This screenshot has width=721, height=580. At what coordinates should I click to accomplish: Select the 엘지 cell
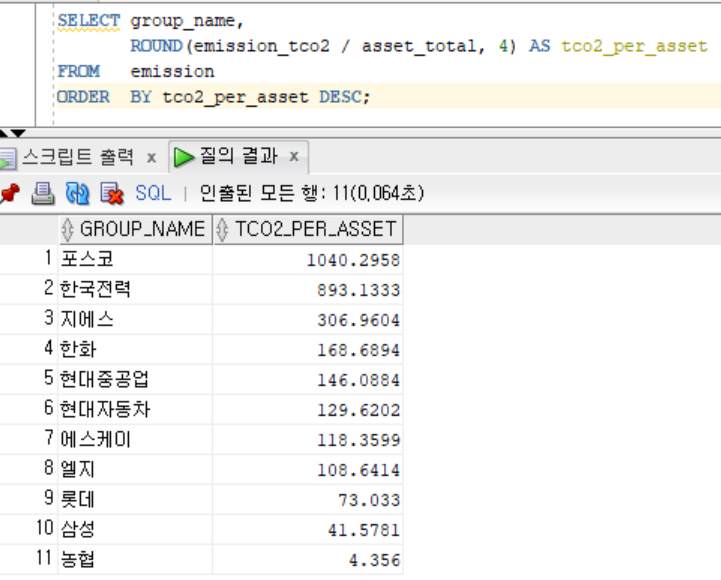[136, 469]
